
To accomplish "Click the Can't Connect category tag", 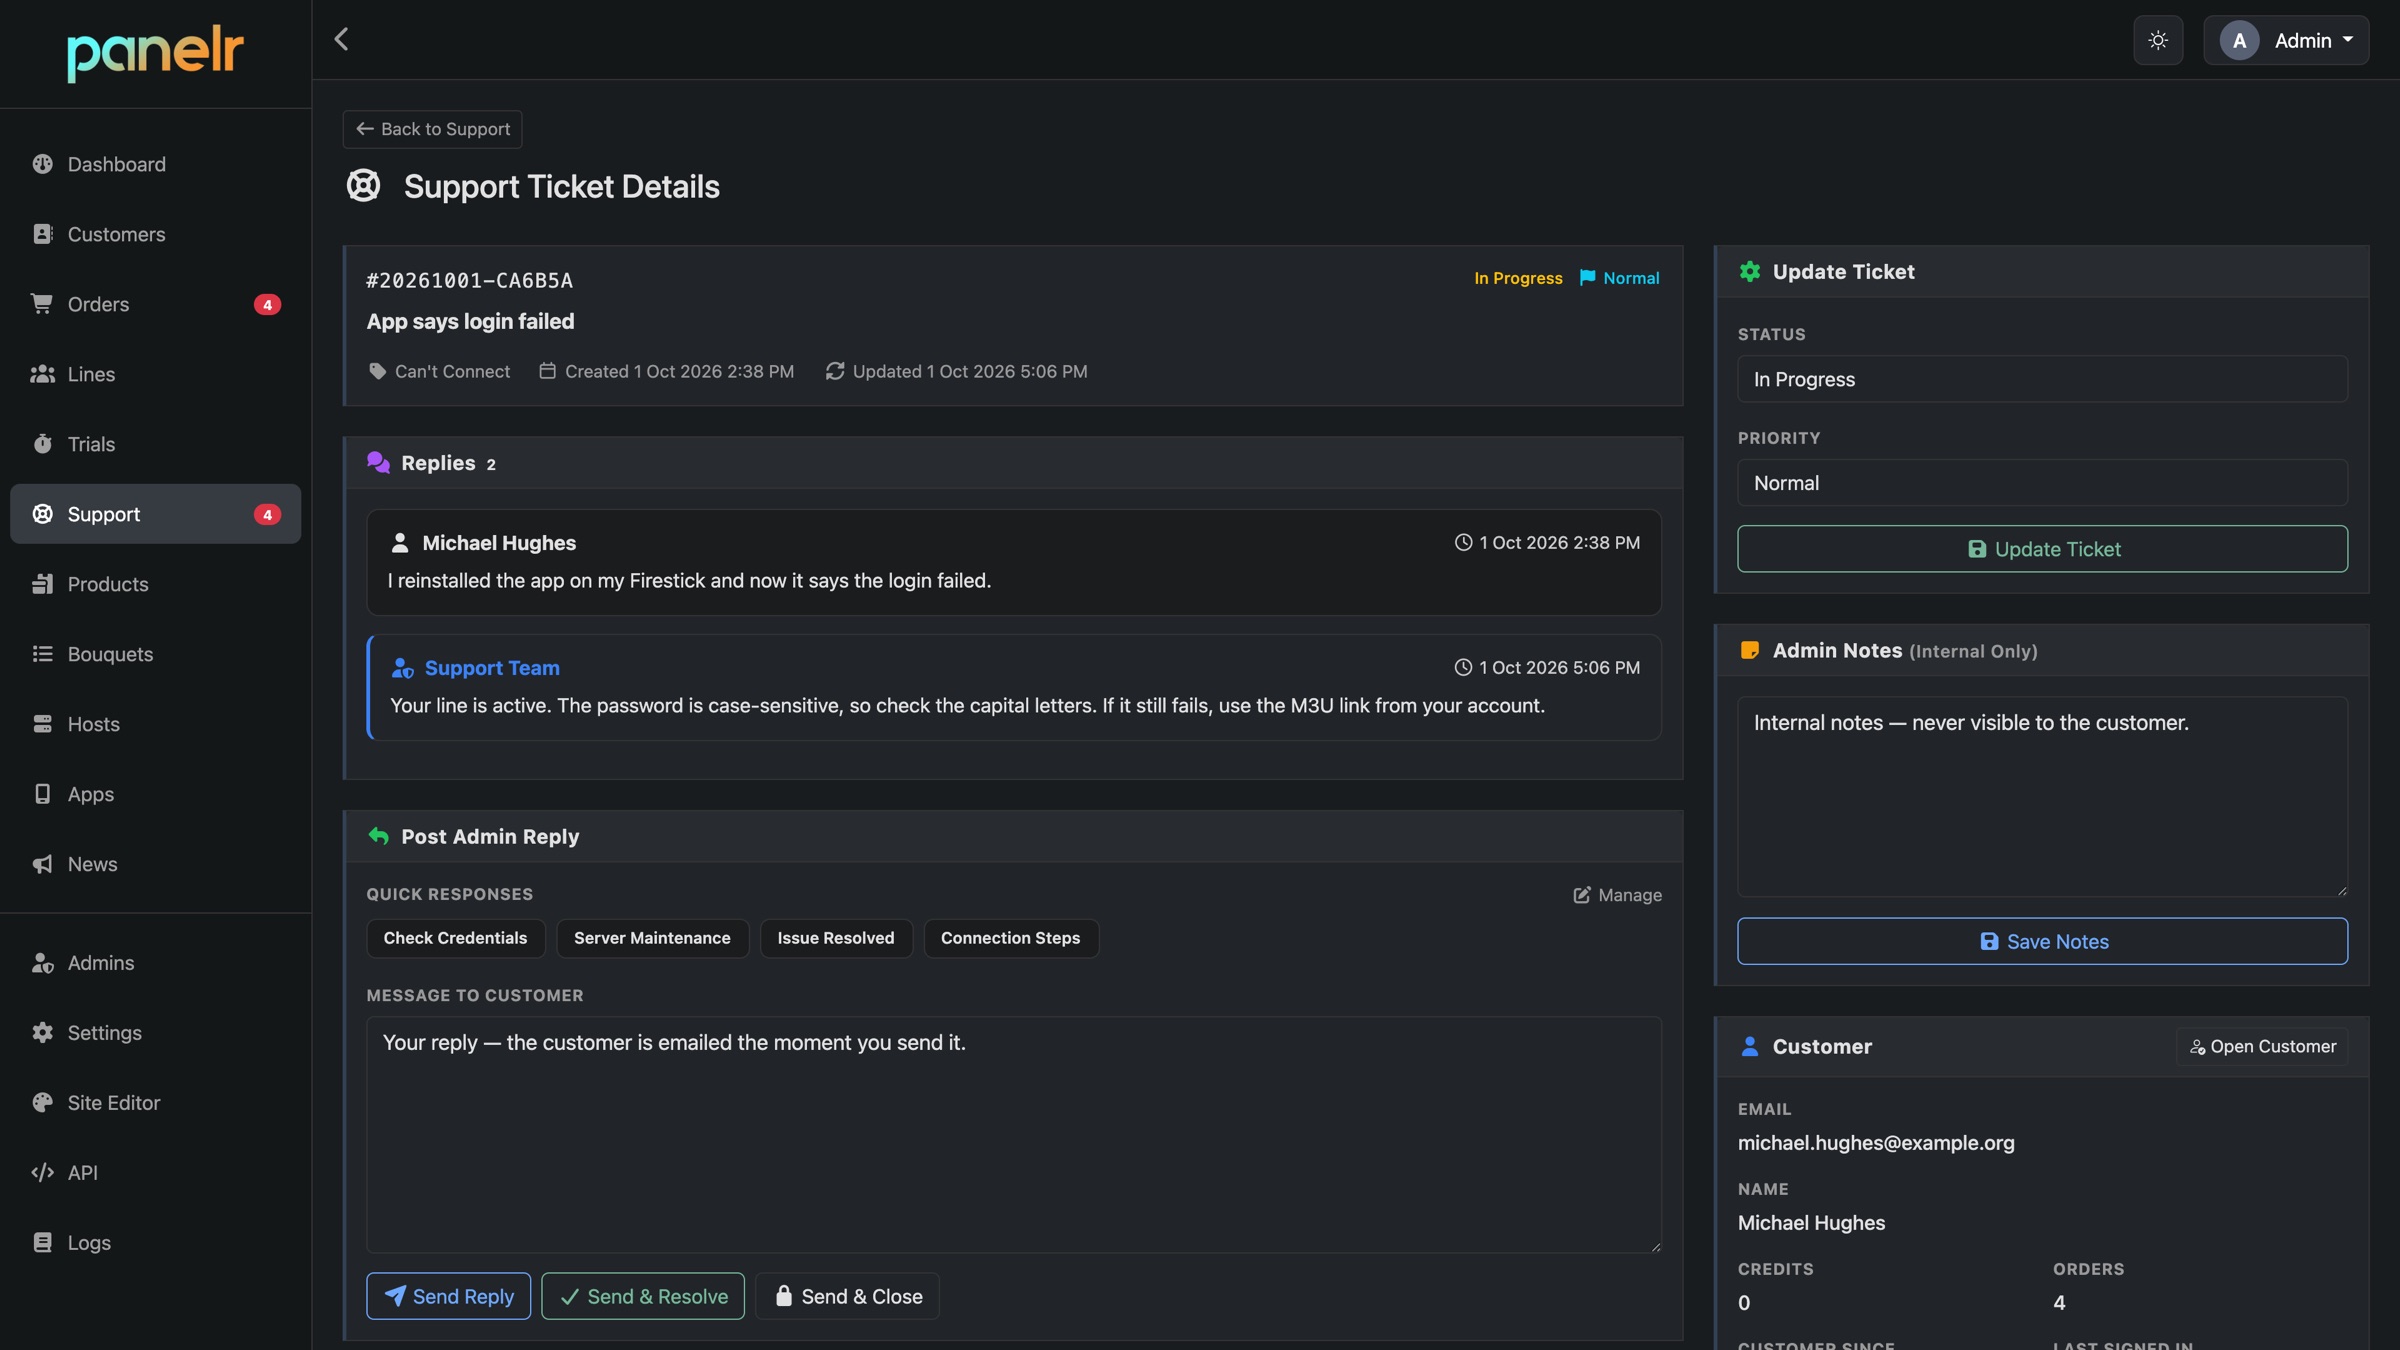I will (439, 372).
